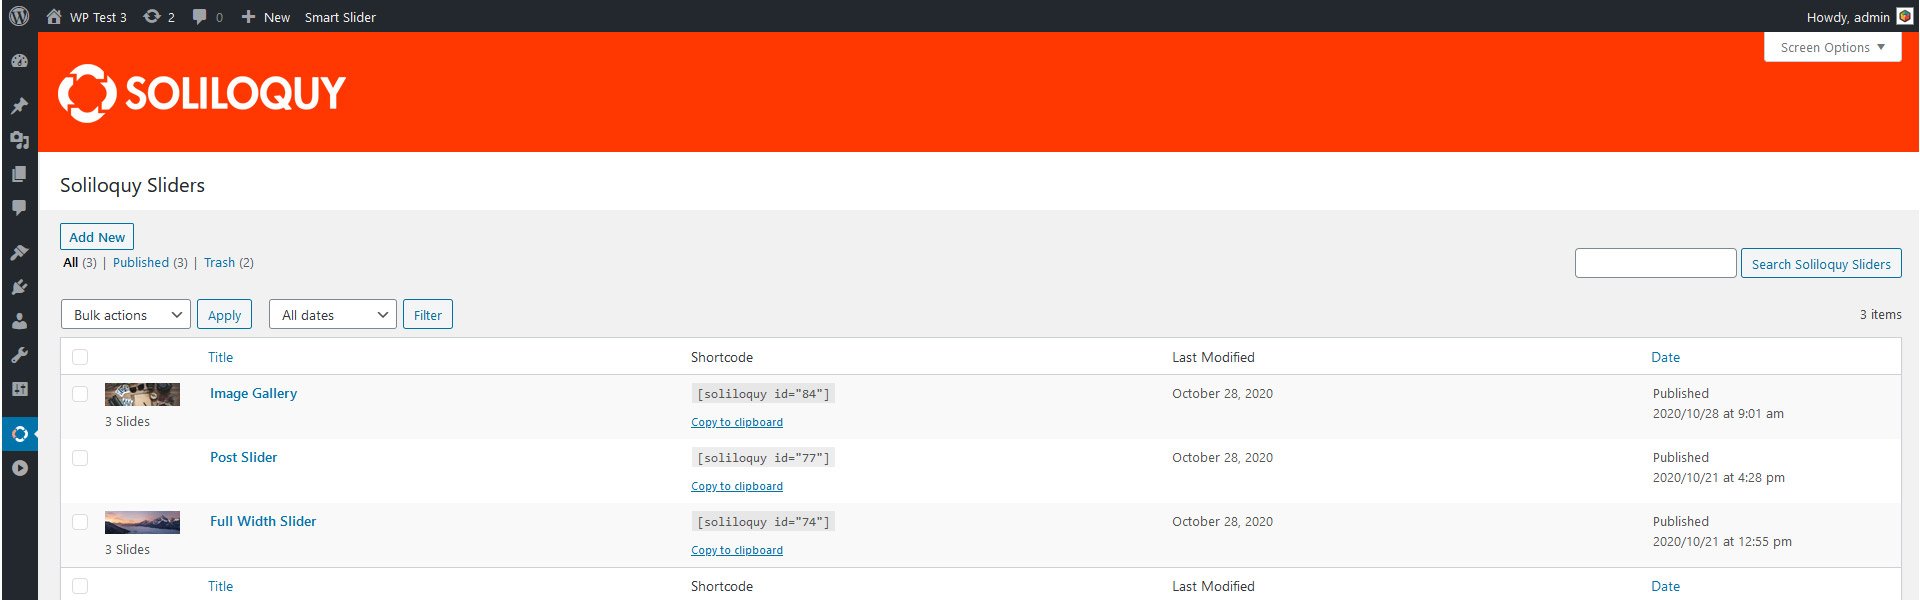Click the New content plus icon
Image resolution: width=1920 pixels, height=600 pixels.
(249, 17)
